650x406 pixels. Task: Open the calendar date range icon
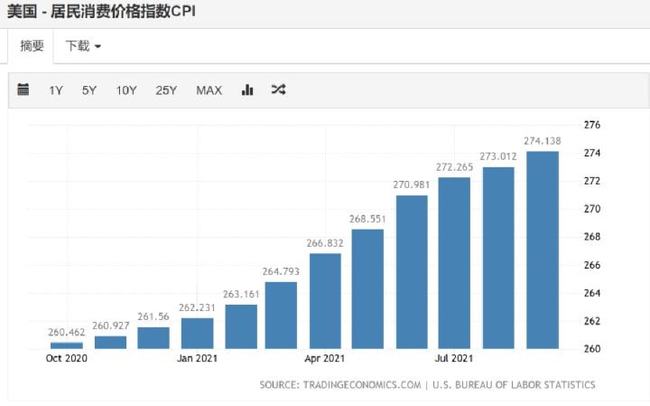point(23,89)
